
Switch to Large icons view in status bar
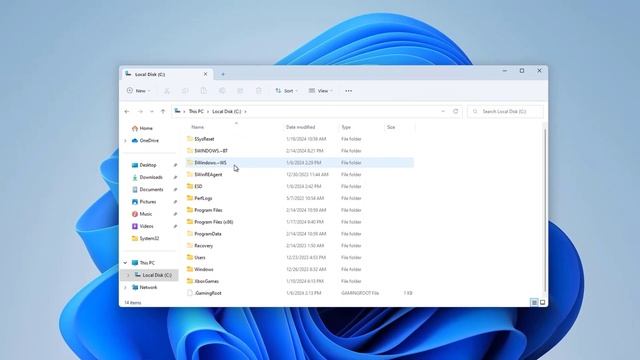coord(542,302)
